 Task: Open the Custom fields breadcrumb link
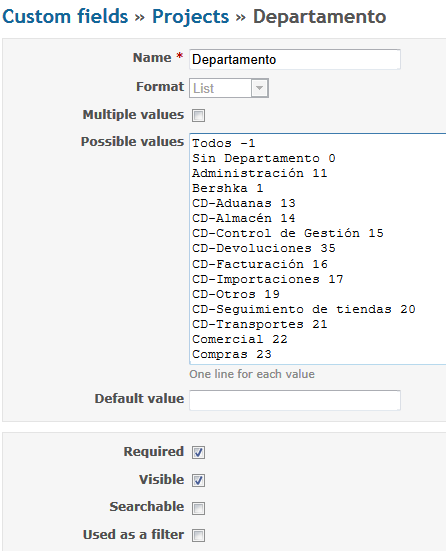pos(65,17)
